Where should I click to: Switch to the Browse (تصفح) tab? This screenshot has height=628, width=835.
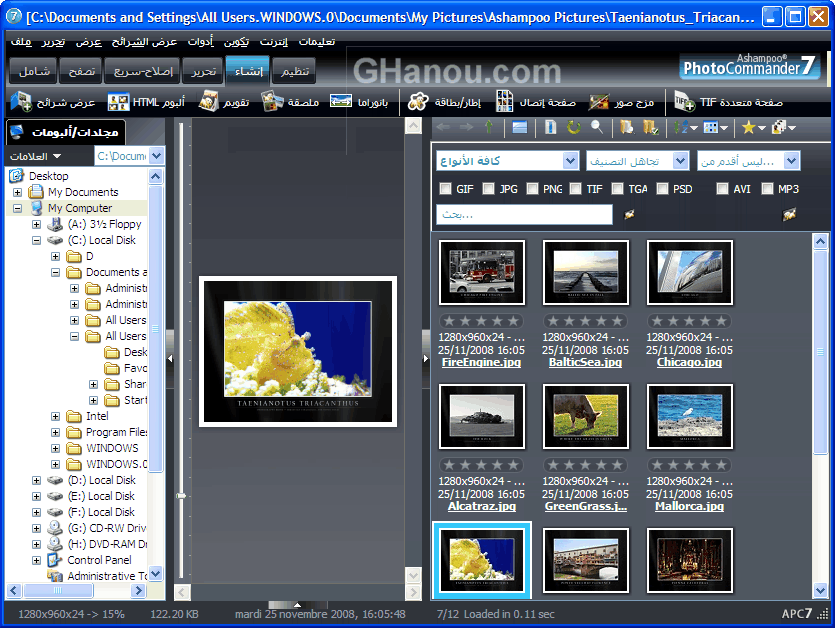(81, 71)
